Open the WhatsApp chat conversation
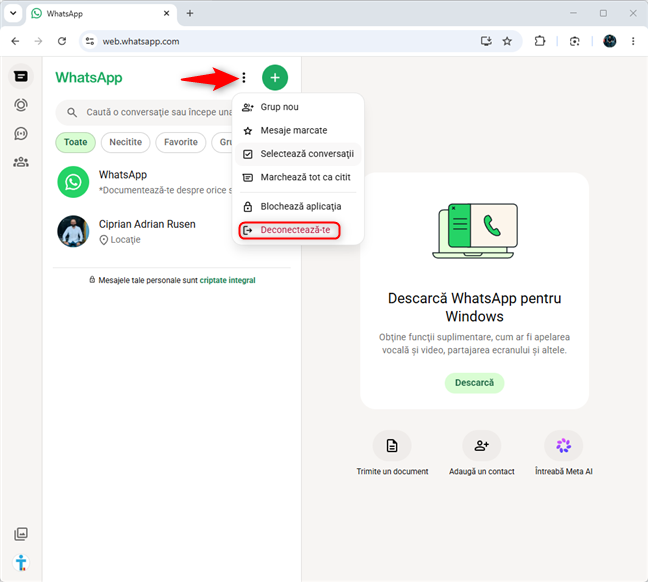The height and width of the screenshot is (582, 648). coord(144,182)
